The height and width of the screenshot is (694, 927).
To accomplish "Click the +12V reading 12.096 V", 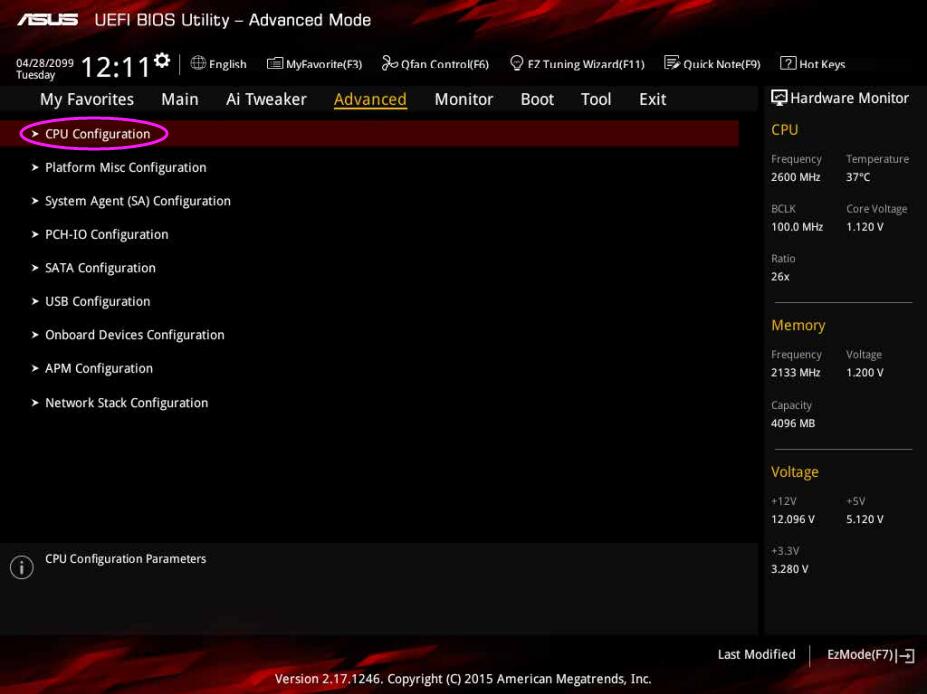I will [x=793, y=519].
